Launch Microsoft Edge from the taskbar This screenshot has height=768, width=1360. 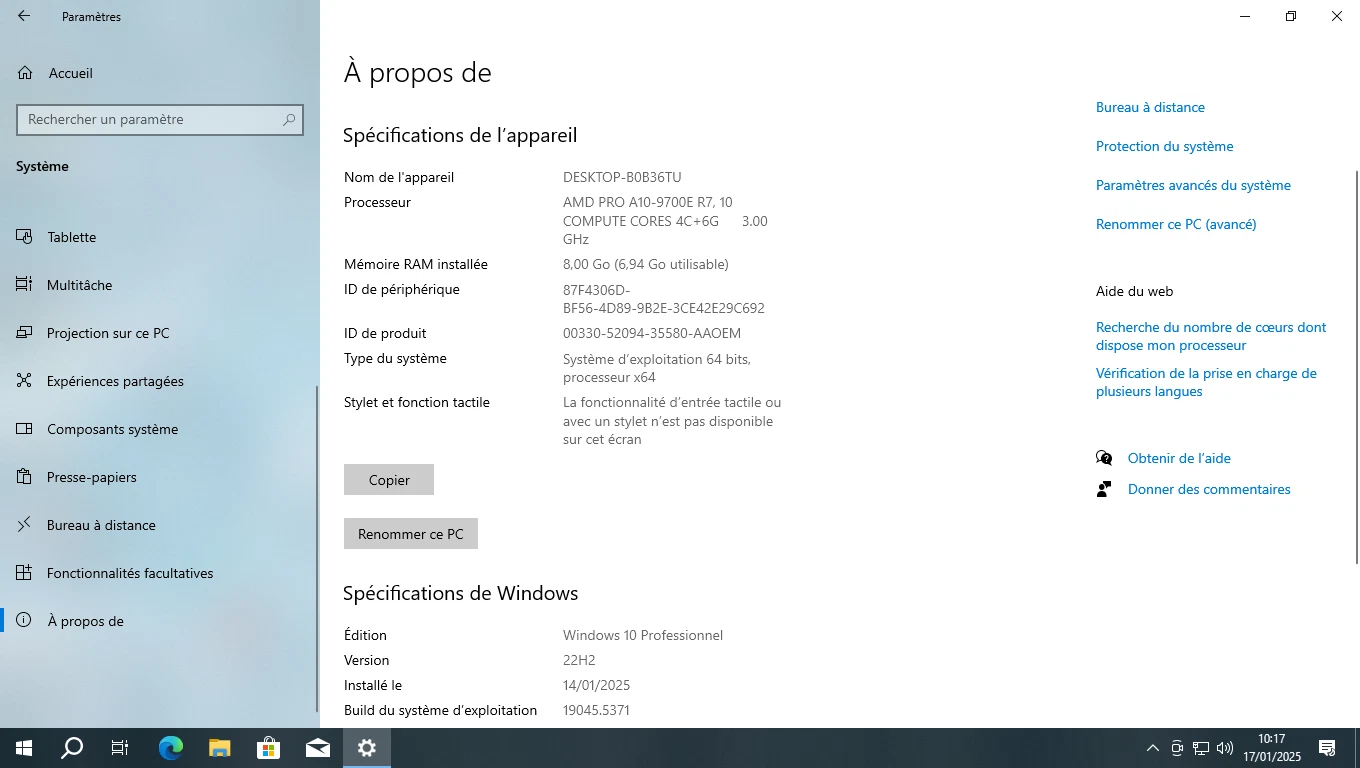pos(171,747)
